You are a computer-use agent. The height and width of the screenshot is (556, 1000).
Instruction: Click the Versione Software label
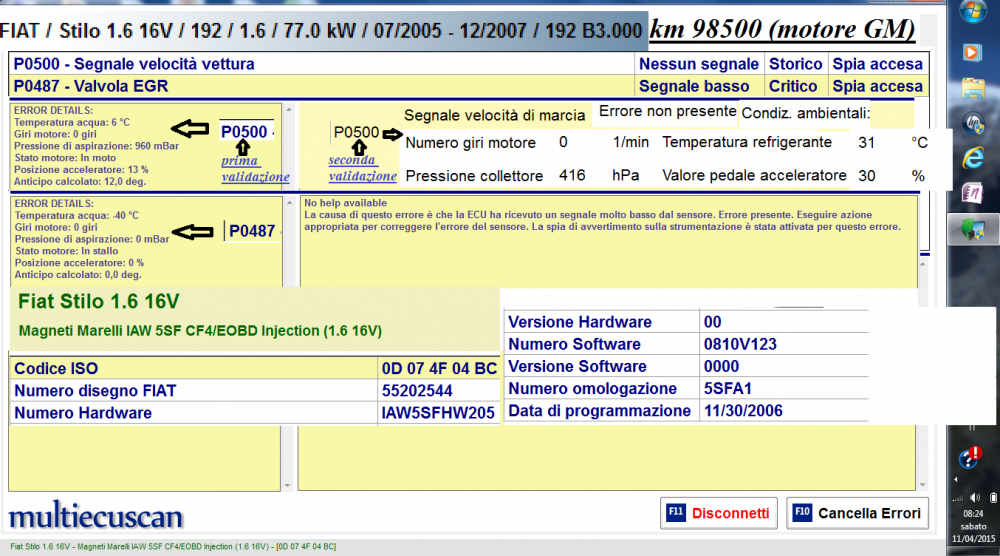pos(577,367)
